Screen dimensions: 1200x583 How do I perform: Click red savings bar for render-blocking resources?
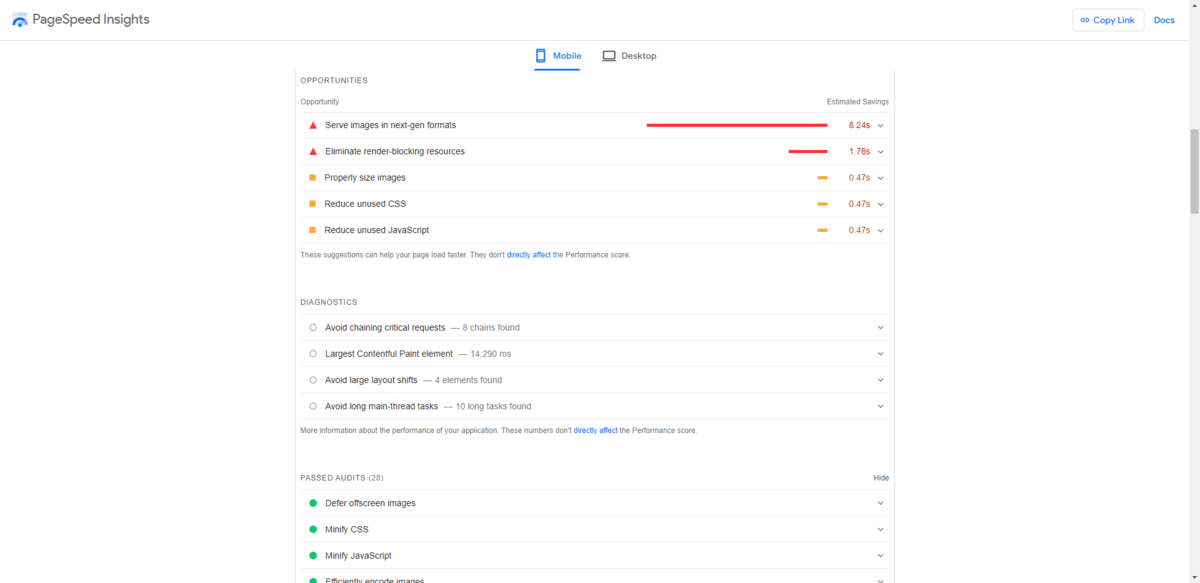coord(808,151)
